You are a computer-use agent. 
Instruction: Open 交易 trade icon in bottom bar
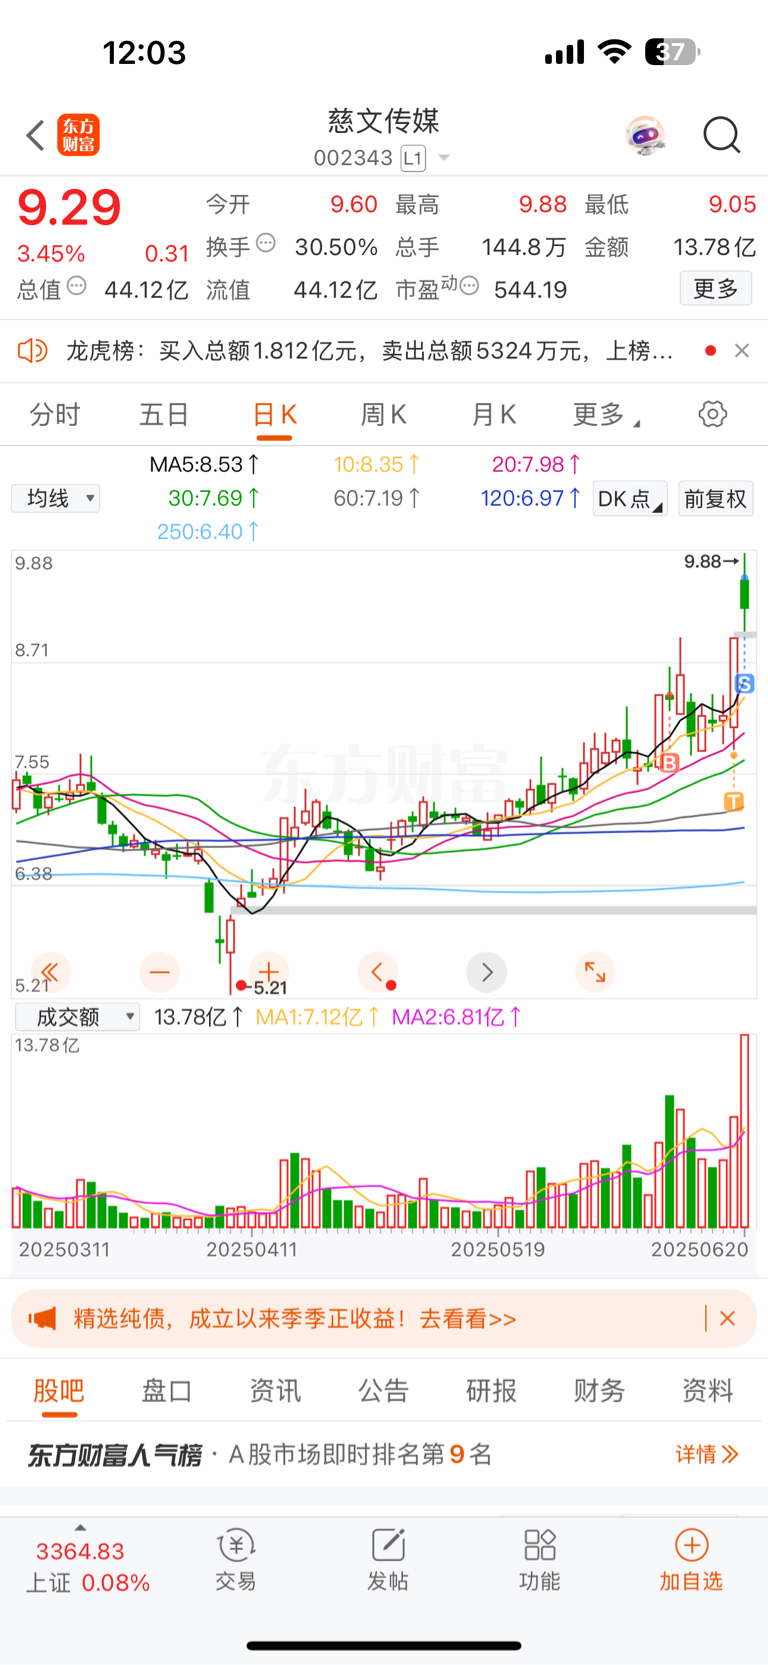point(236,1559)
